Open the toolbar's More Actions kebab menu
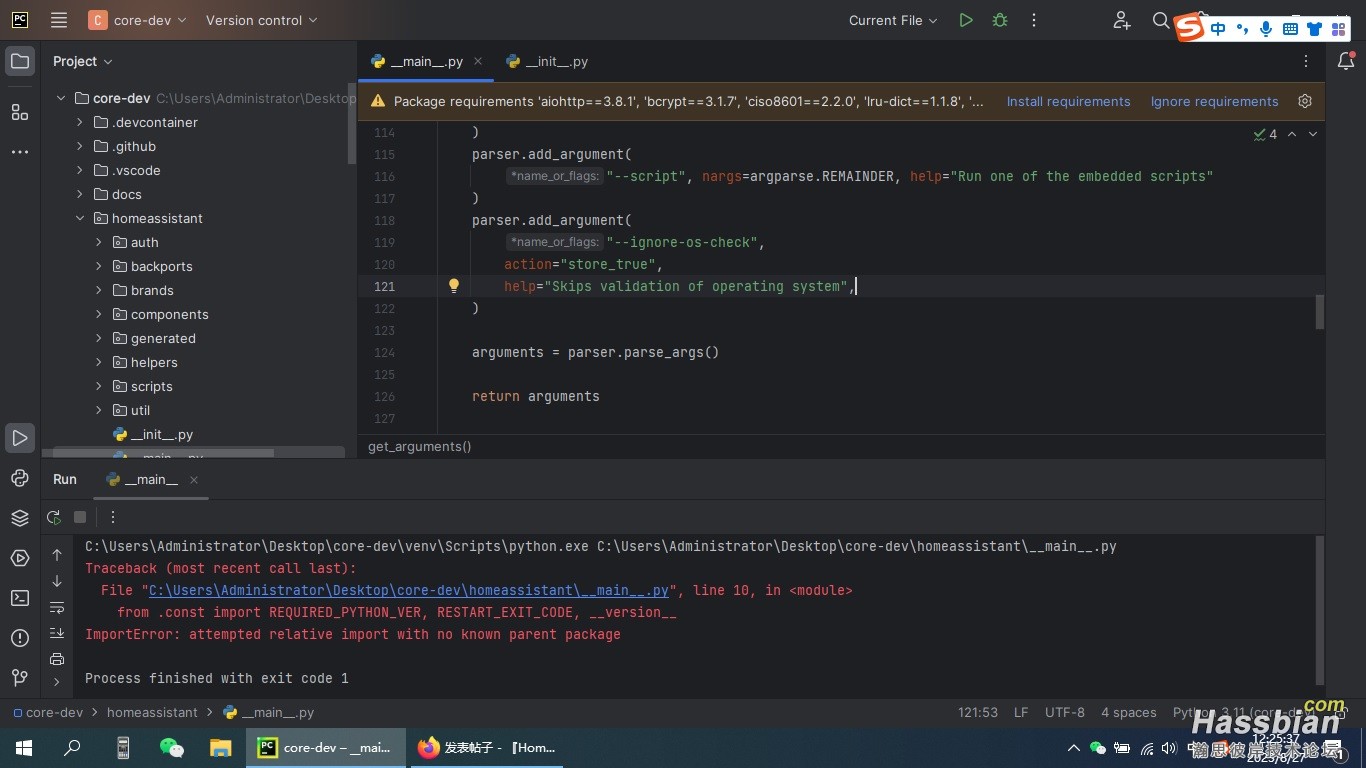The image size is (1366, 768). [x=1034, y=20]
